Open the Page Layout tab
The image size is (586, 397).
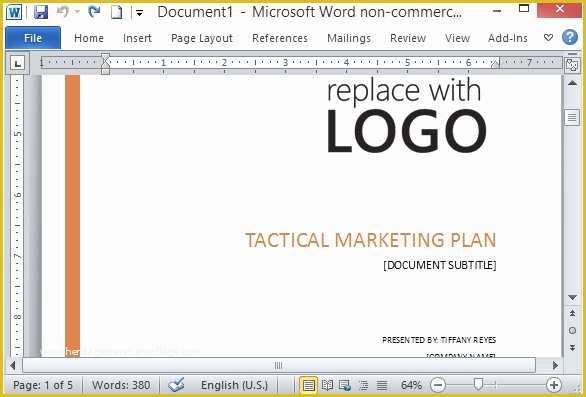pyautogui.click(x=201, y=38)
